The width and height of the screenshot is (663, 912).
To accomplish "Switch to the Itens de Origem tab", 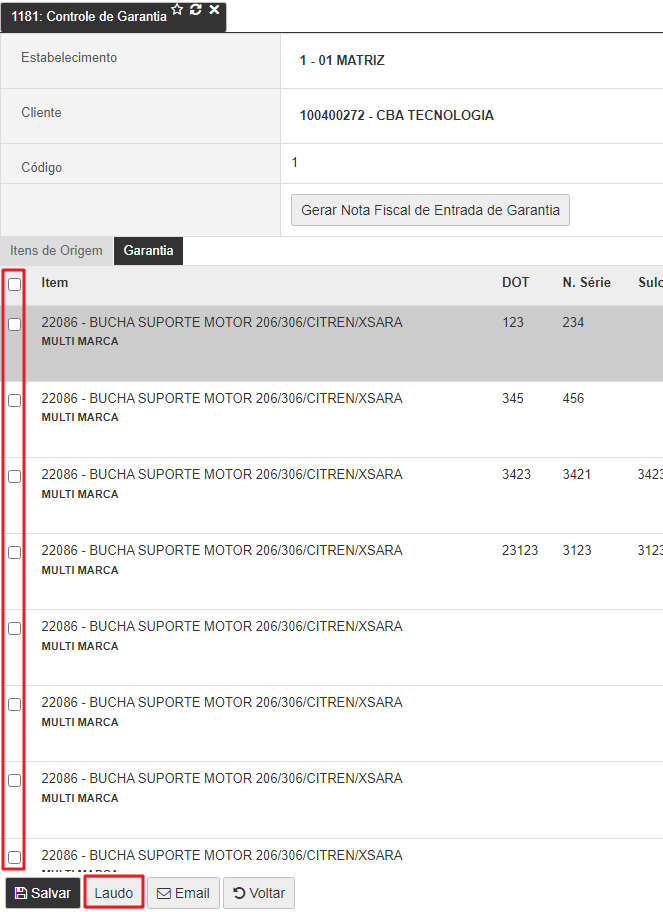I will point(56,251).
